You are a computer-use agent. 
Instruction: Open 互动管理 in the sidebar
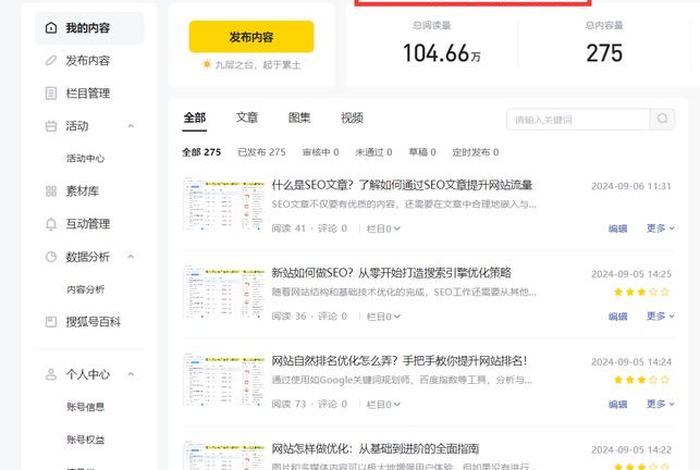point(89,224)
